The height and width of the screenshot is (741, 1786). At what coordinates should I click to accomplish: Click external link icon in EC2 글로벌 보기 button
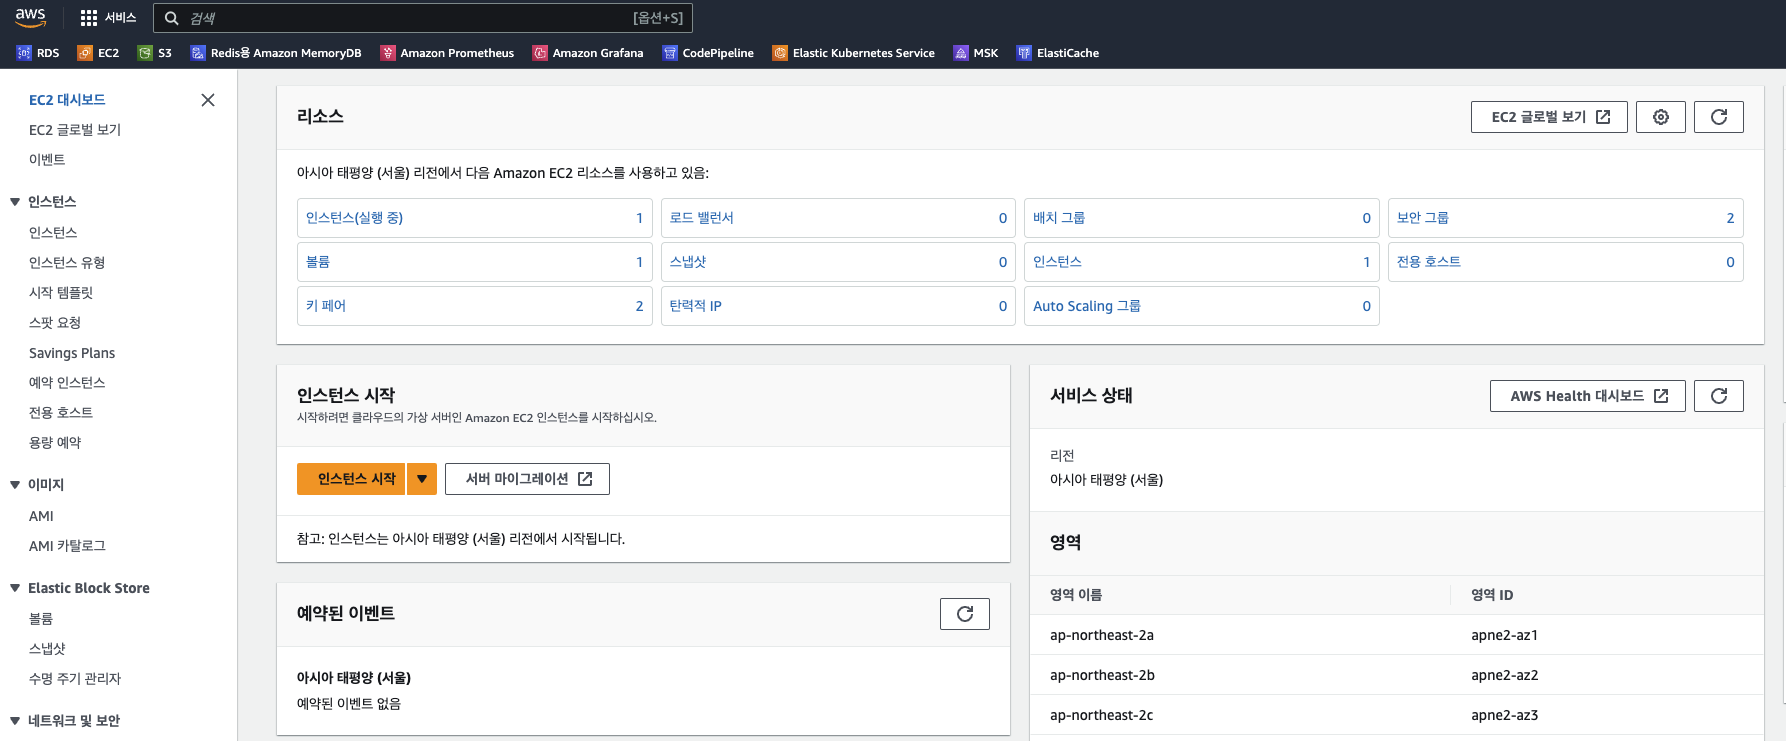pyautogui.click(x=1603, y=117)
